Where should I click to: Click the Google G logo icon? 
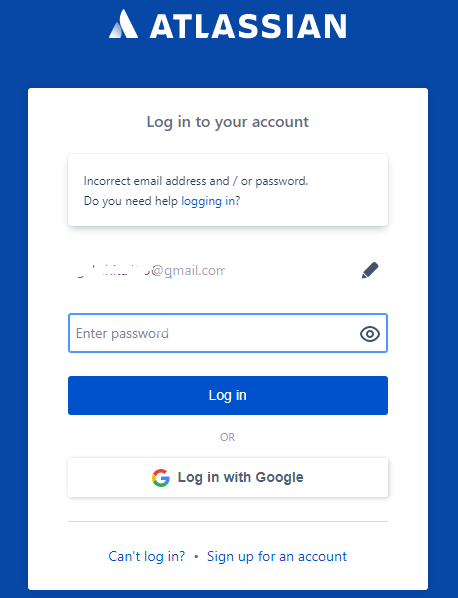(161, 477)
